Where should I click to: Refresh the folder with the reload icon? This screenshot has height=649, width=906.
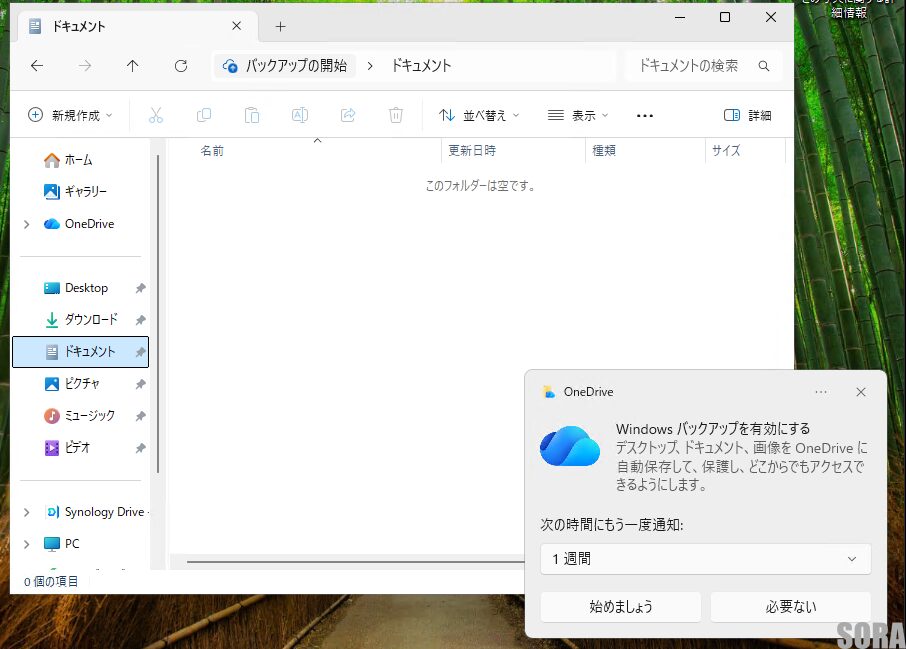[180, 65]
